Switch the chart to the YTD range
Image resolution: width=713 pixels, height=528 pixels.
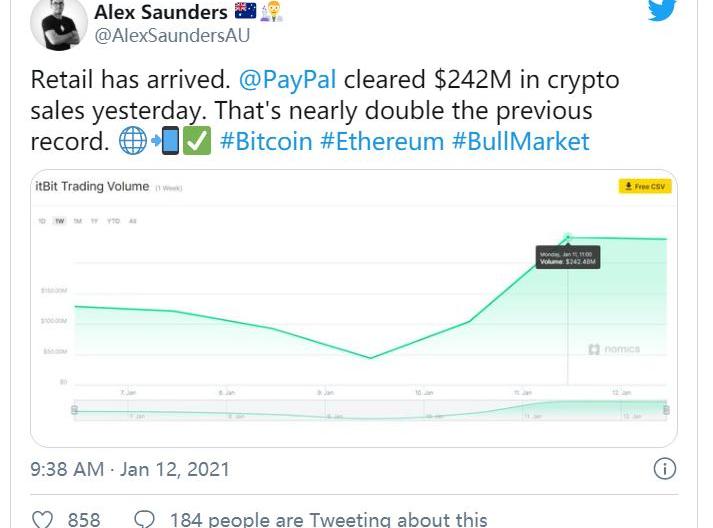[x=113, y=221]
